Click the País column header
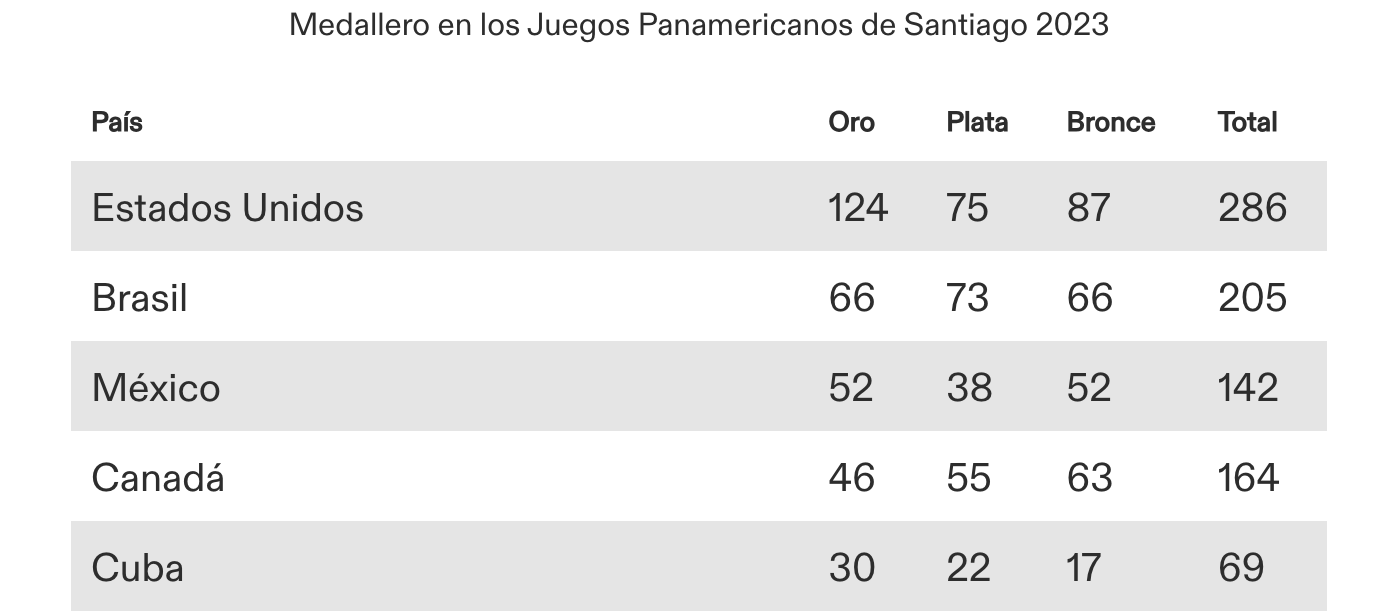This screenshot has height=616, width=1376. click(x=117, y=122)
